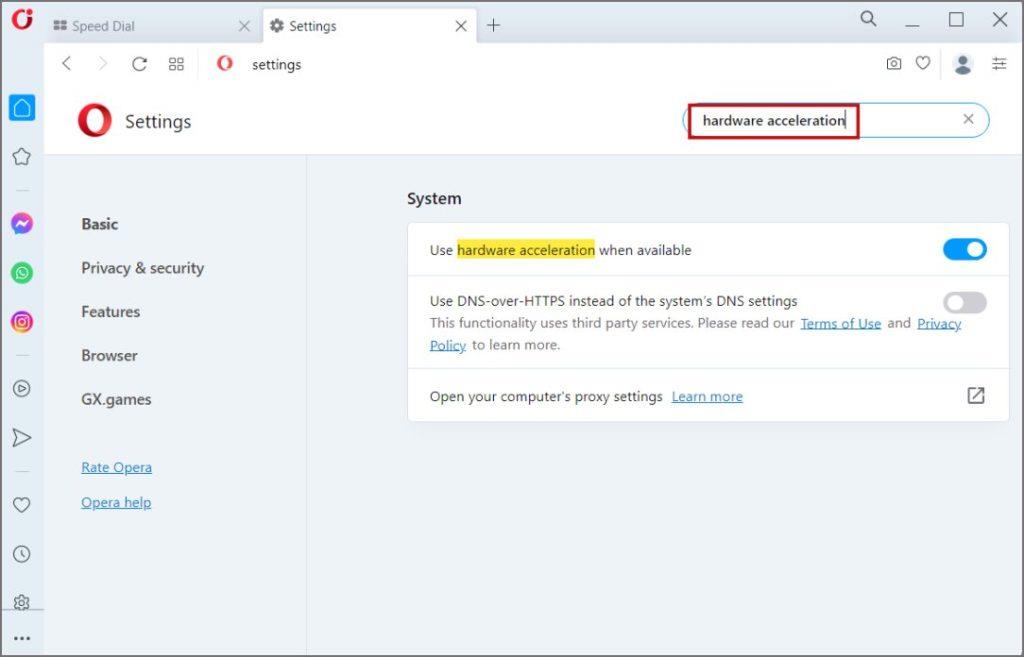The image size is (1024, 657).
Task: Open the profile account icon
Action: (x=963, y=64)
